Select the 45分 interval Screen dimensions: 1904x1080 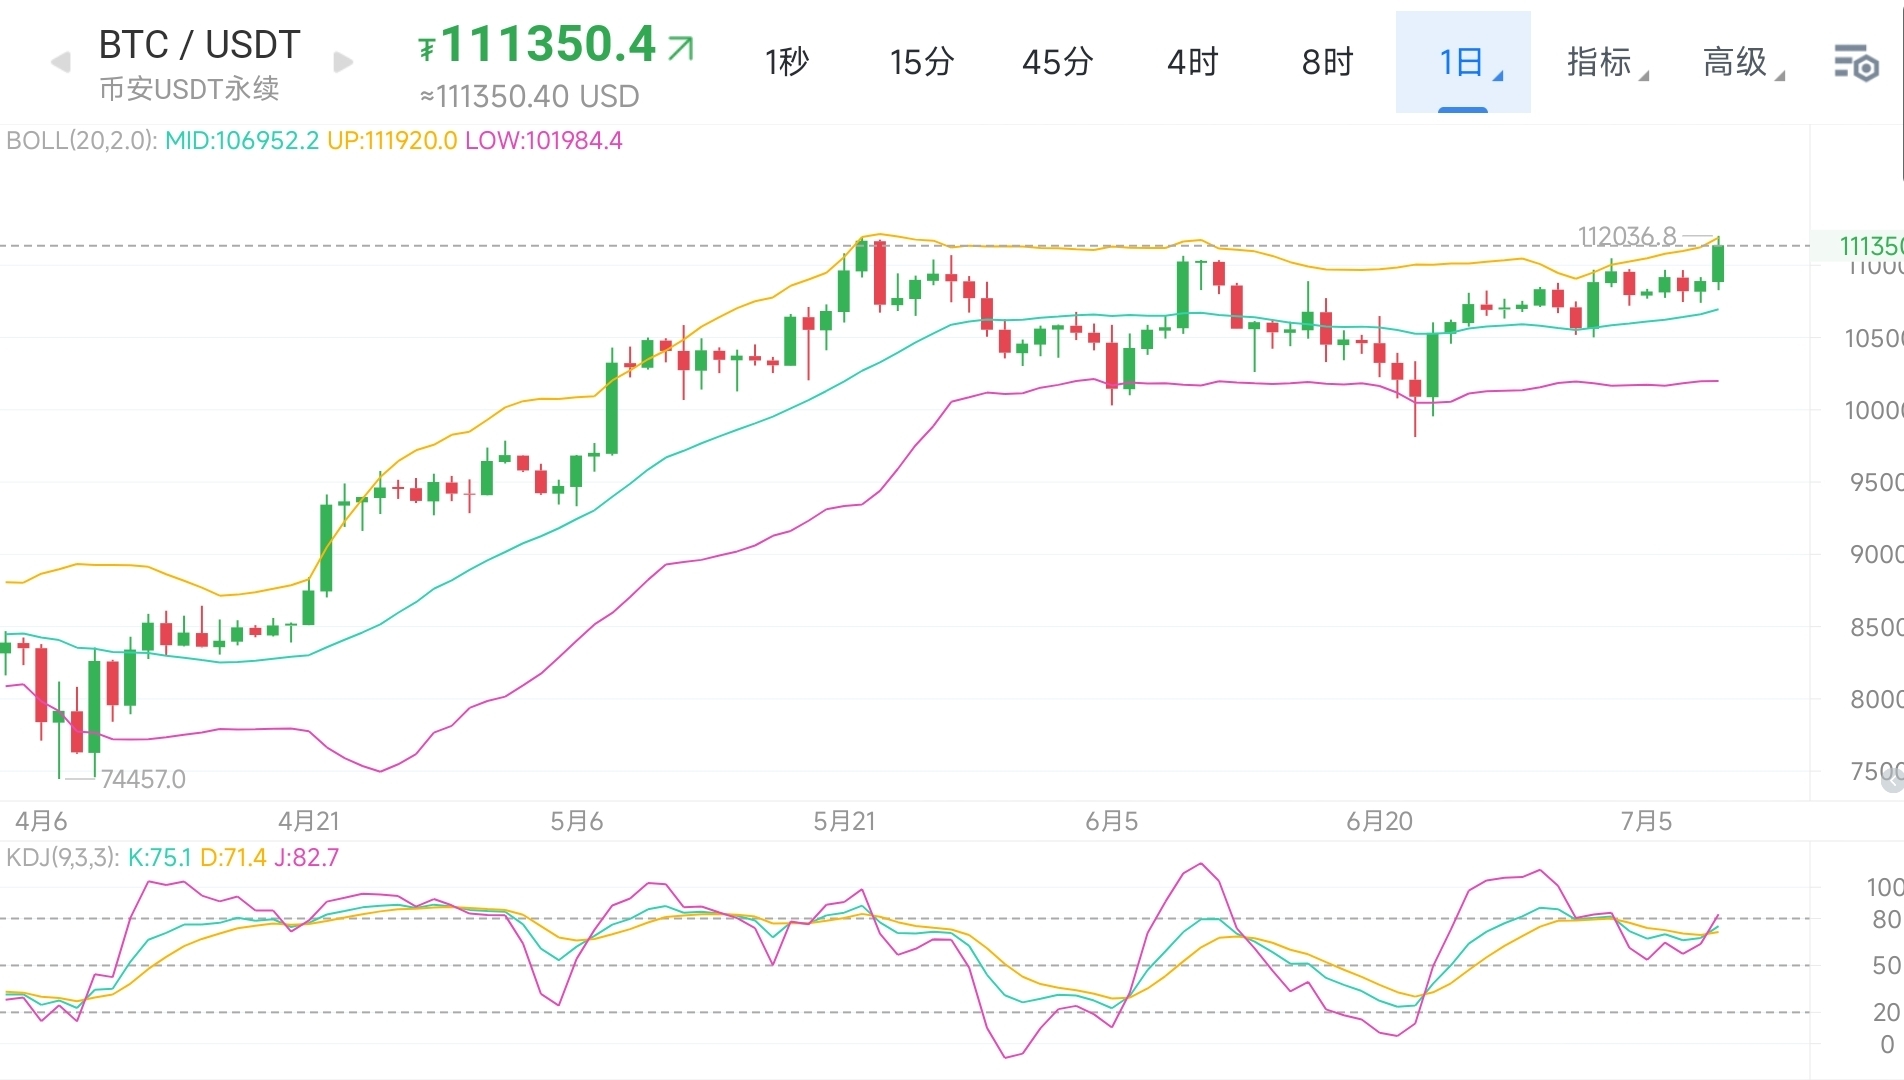[1056, 62]
